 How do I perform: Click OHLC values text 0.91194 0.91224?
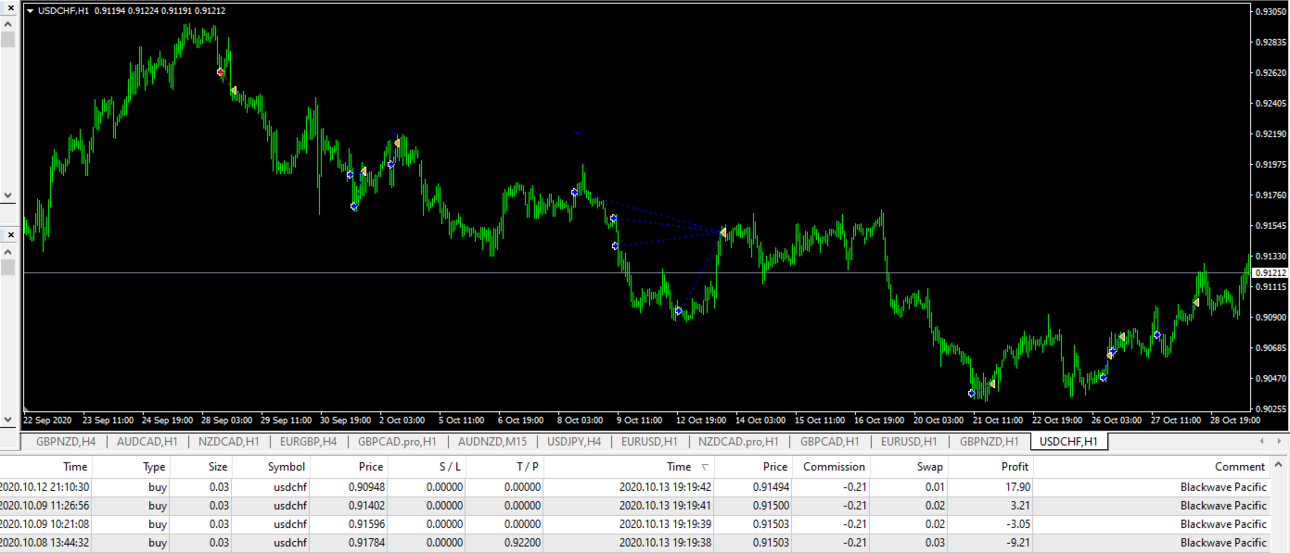pyautogui.click(x=126, y=11)
